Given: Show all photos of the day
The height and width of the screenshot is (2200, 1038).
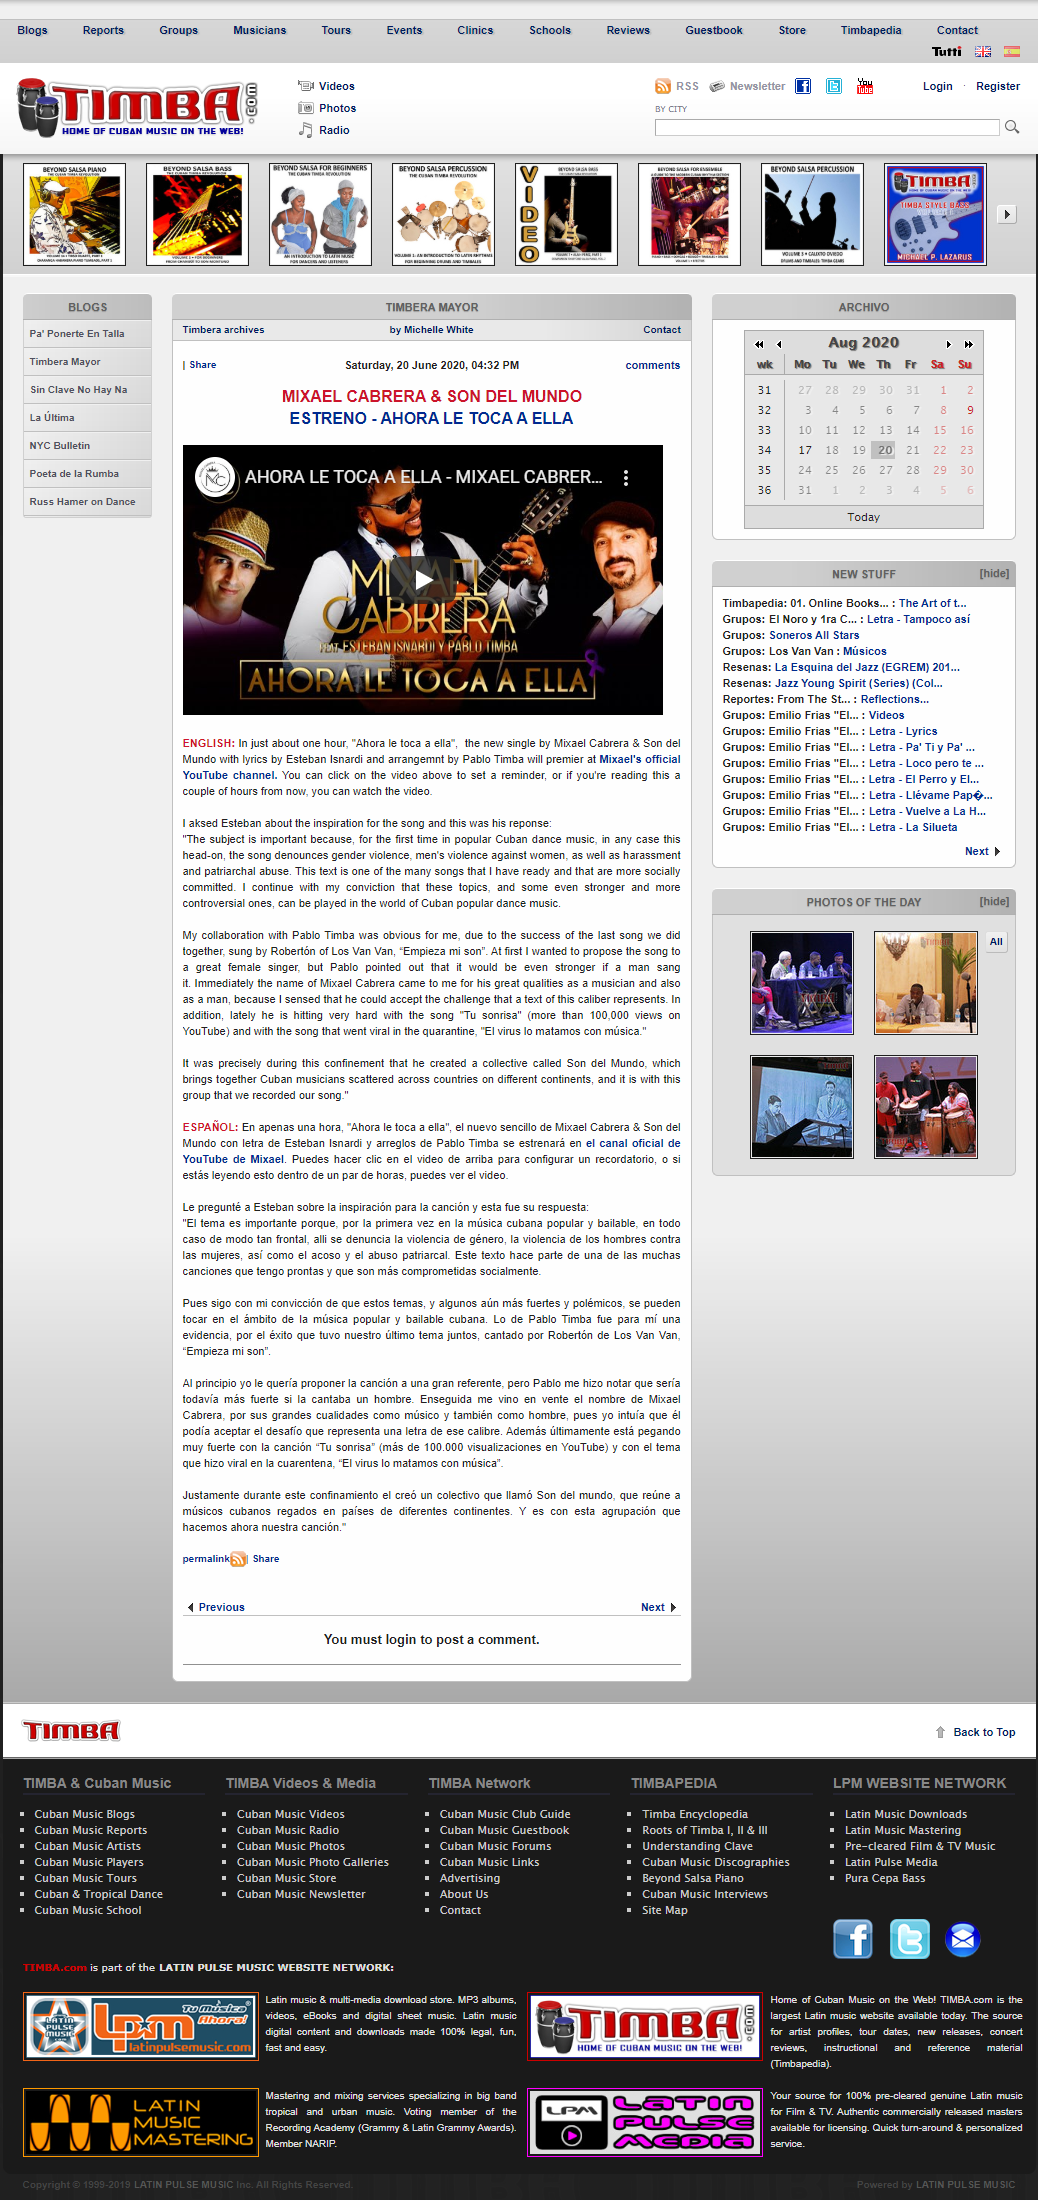Looking at the screenshot, I should 996,941.
